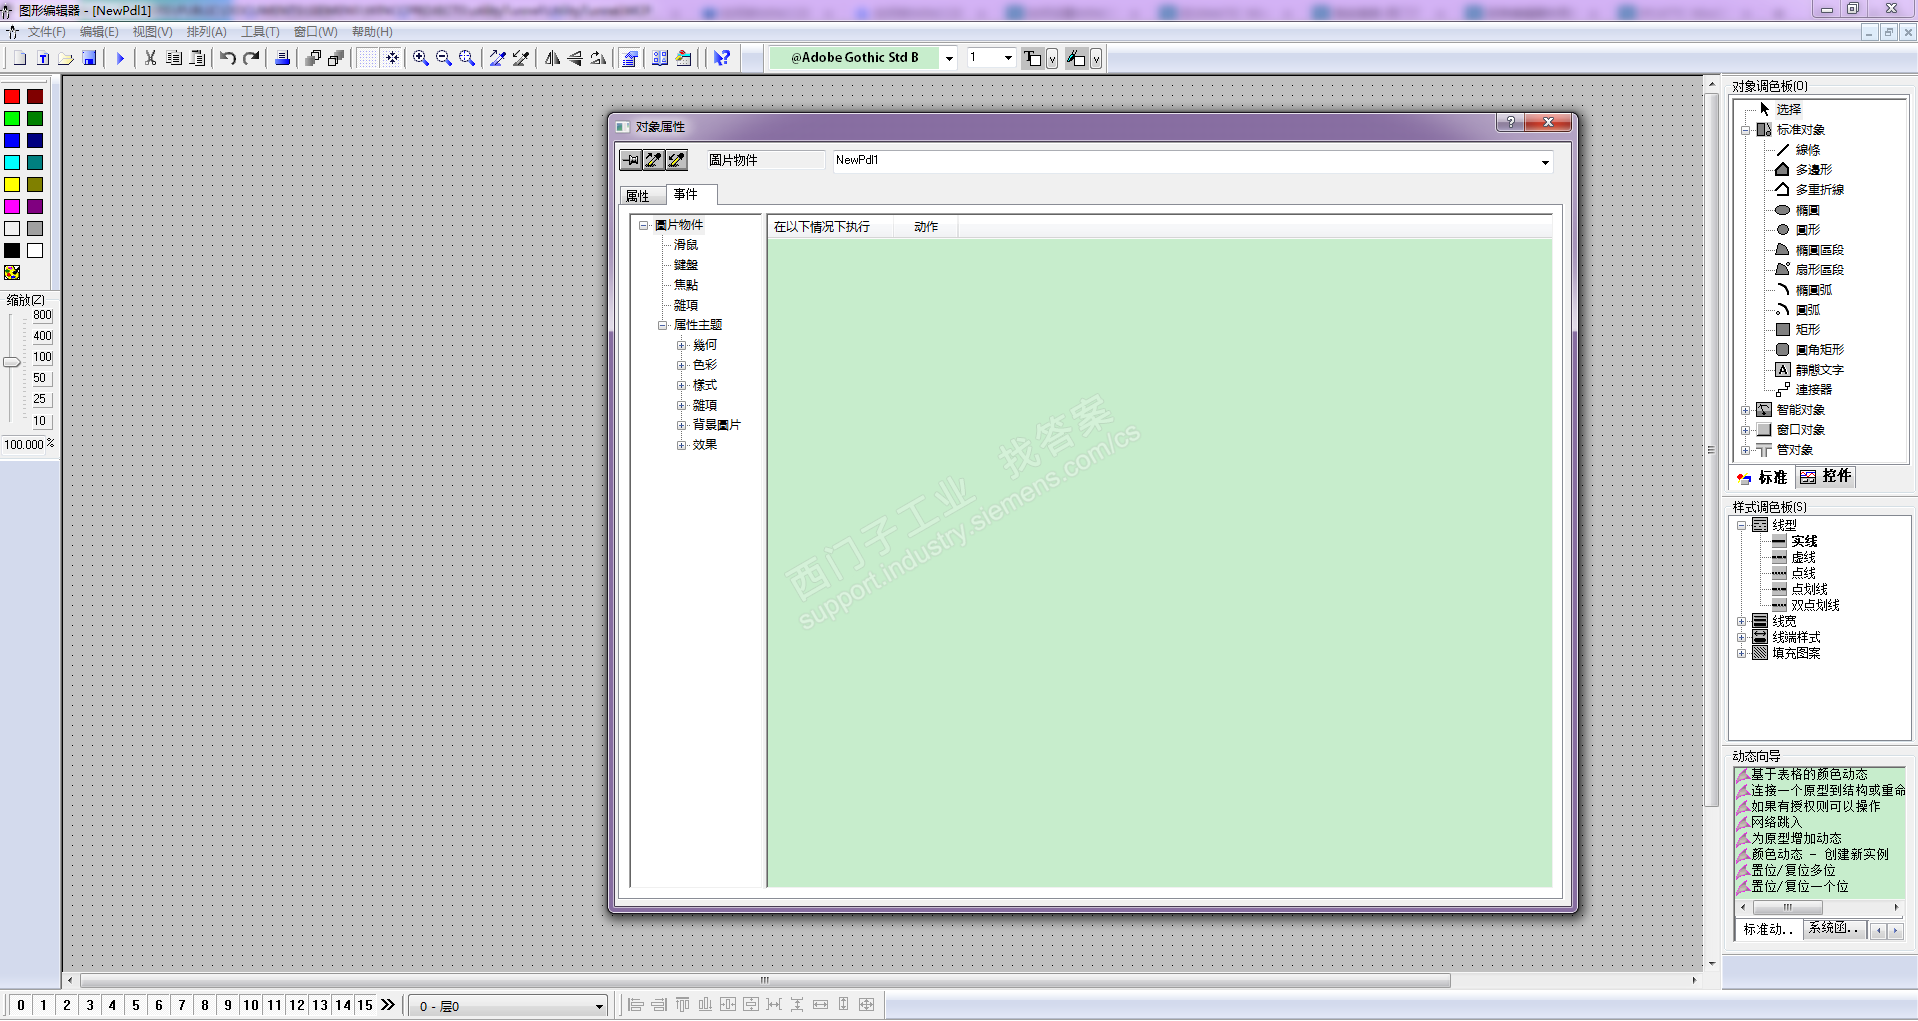This screenshot has height=1021, width=1918.
Task: Toggle visibility of layer 5
Action: coord(136,1005)
